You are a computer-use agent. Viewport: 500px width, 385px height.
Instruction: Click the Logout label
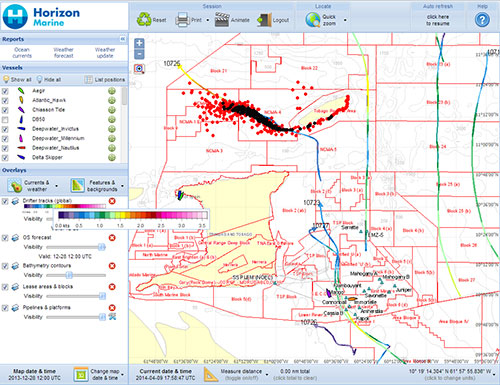coord(281,20)
